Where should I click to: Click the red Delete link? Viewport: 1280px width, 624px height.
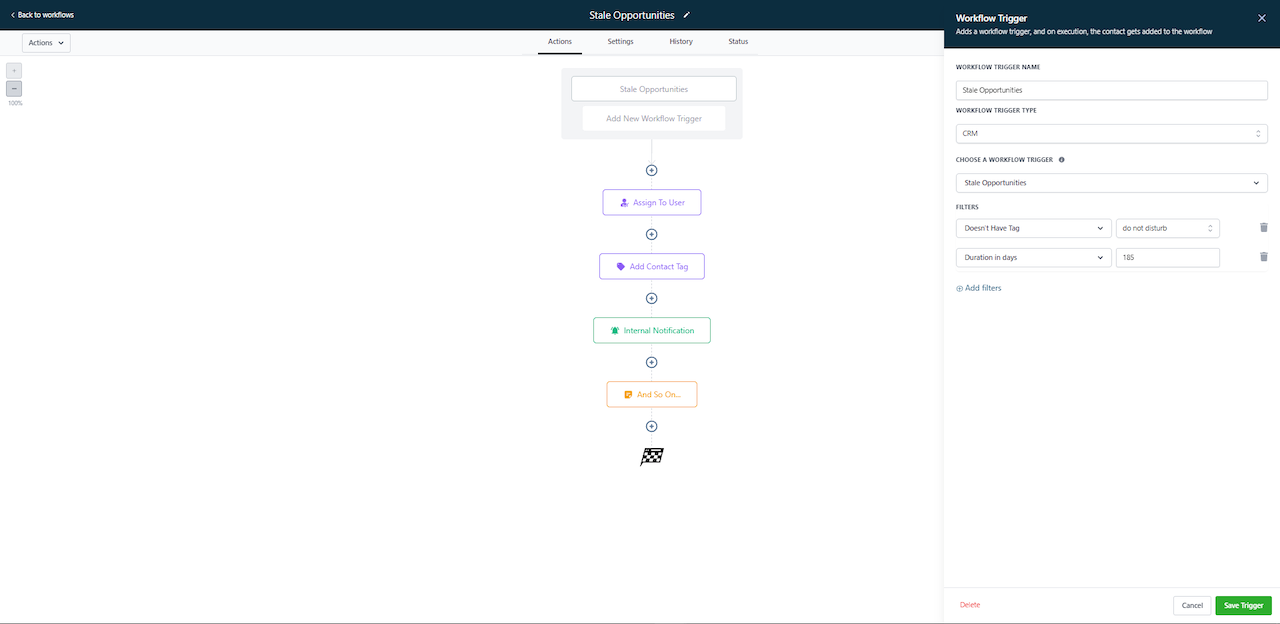(970, 605)
